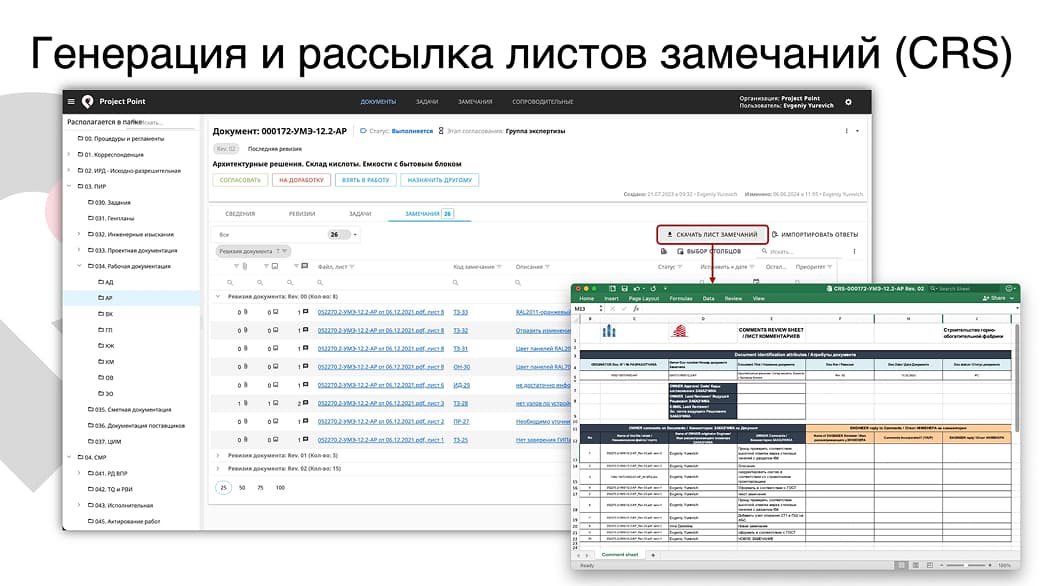Click the Excel Search Sheet field
This screenshot has width=1043, height=586.
(965, 289)
